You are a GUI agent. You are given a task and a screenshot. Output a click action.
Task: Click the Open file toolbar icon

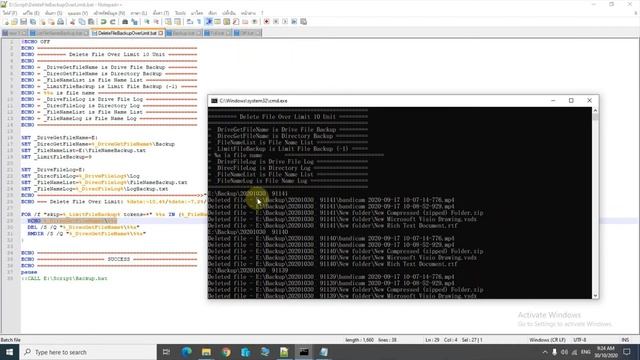click(x=14, y=22)
